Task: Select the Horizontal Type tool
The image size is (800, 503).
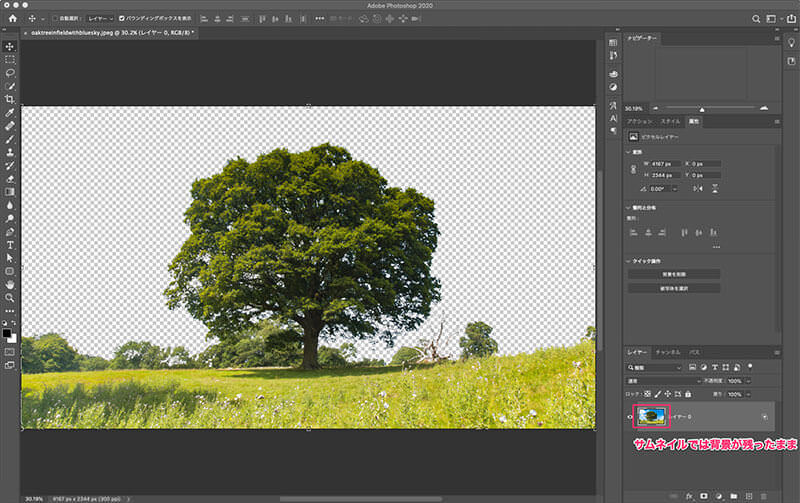Action: click(x=10, y=245)
